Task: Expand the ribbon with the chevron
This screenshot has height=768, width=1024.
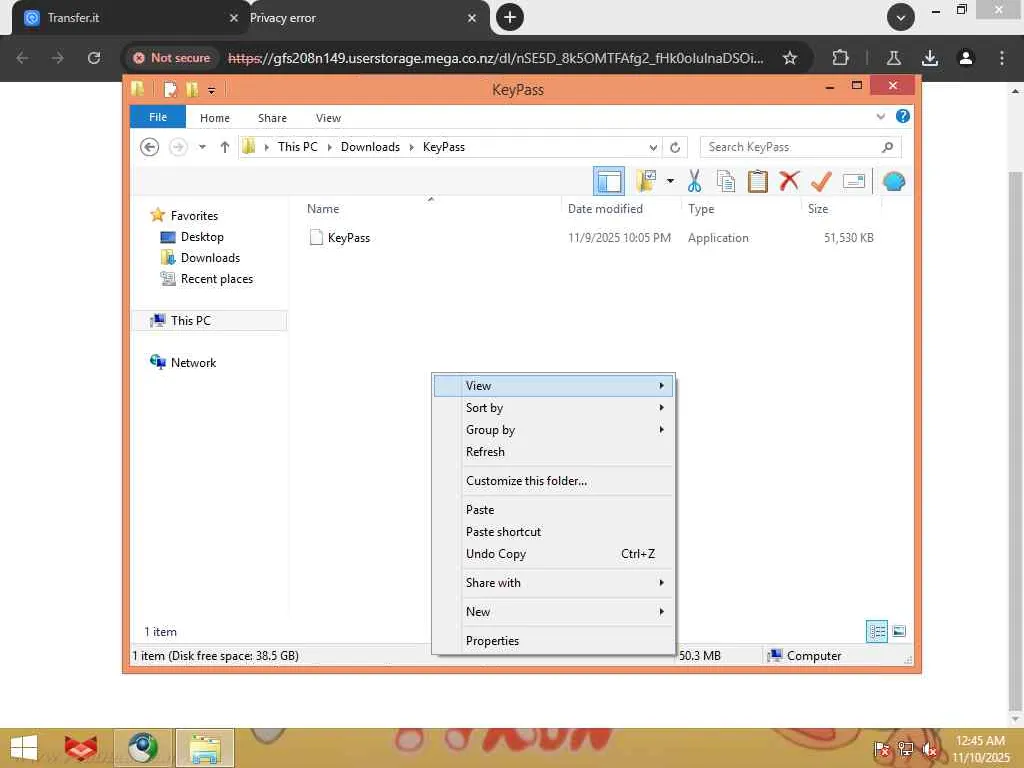Action: coord(881,116)
